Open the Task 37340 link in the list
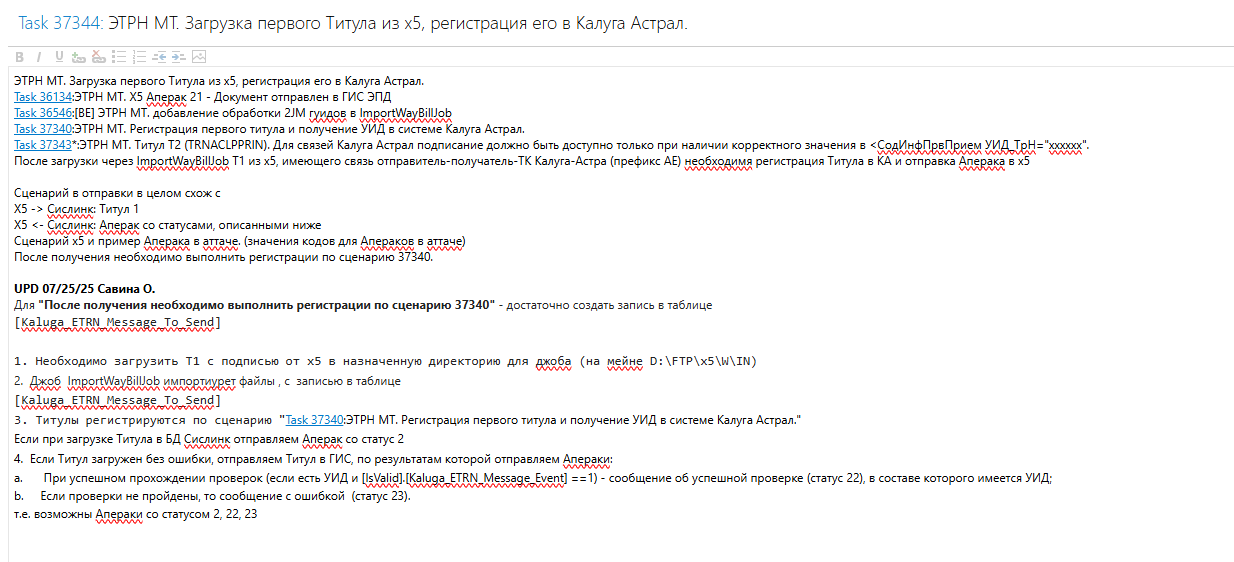This screenshot has width=1234, height=562. pos(43,129)
